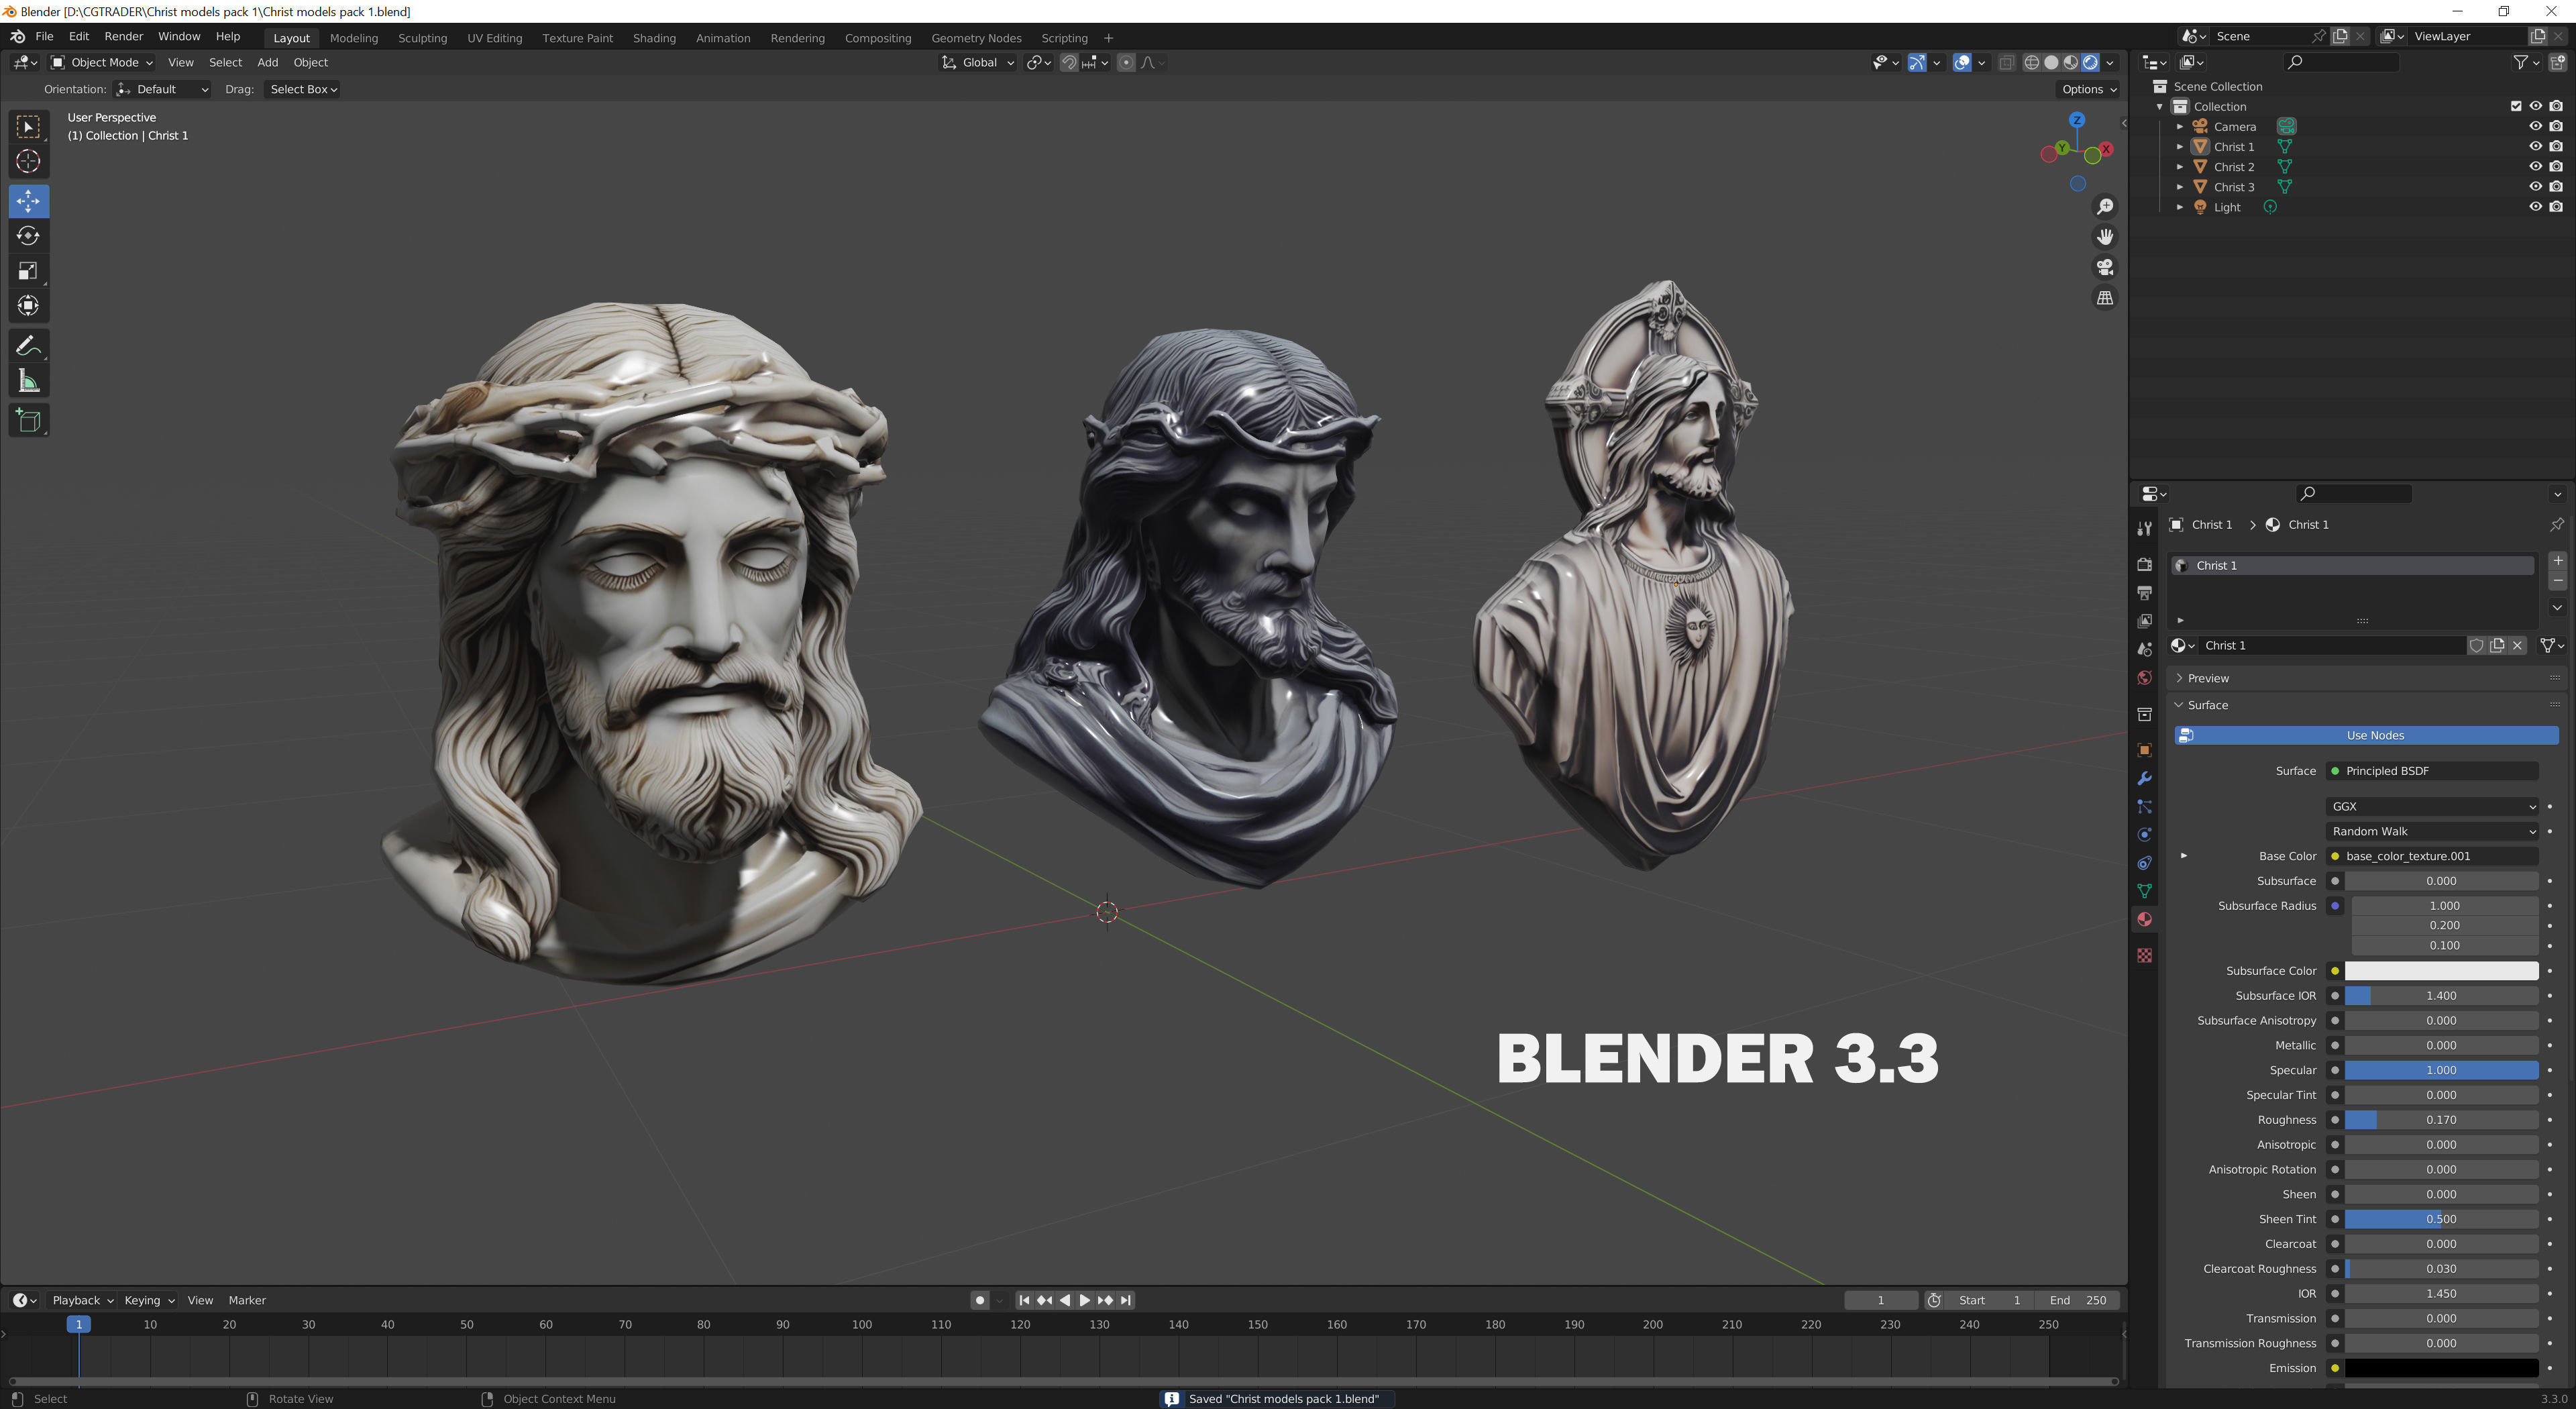Open the Select Box drag dropdown
Viewport: 2576px width, 1409px height.
pos(303,89)
